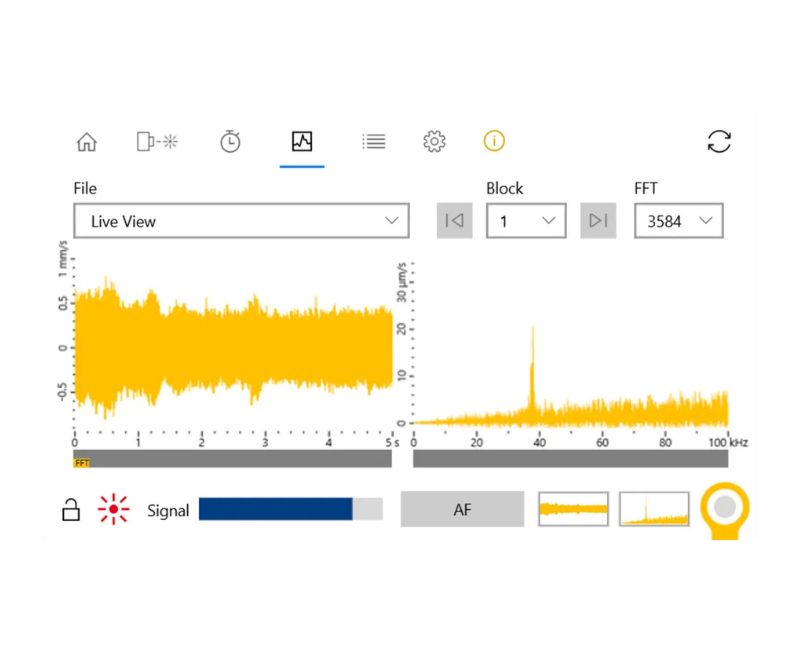
Task: Toggle the red laser indicator
Action: 113,509
